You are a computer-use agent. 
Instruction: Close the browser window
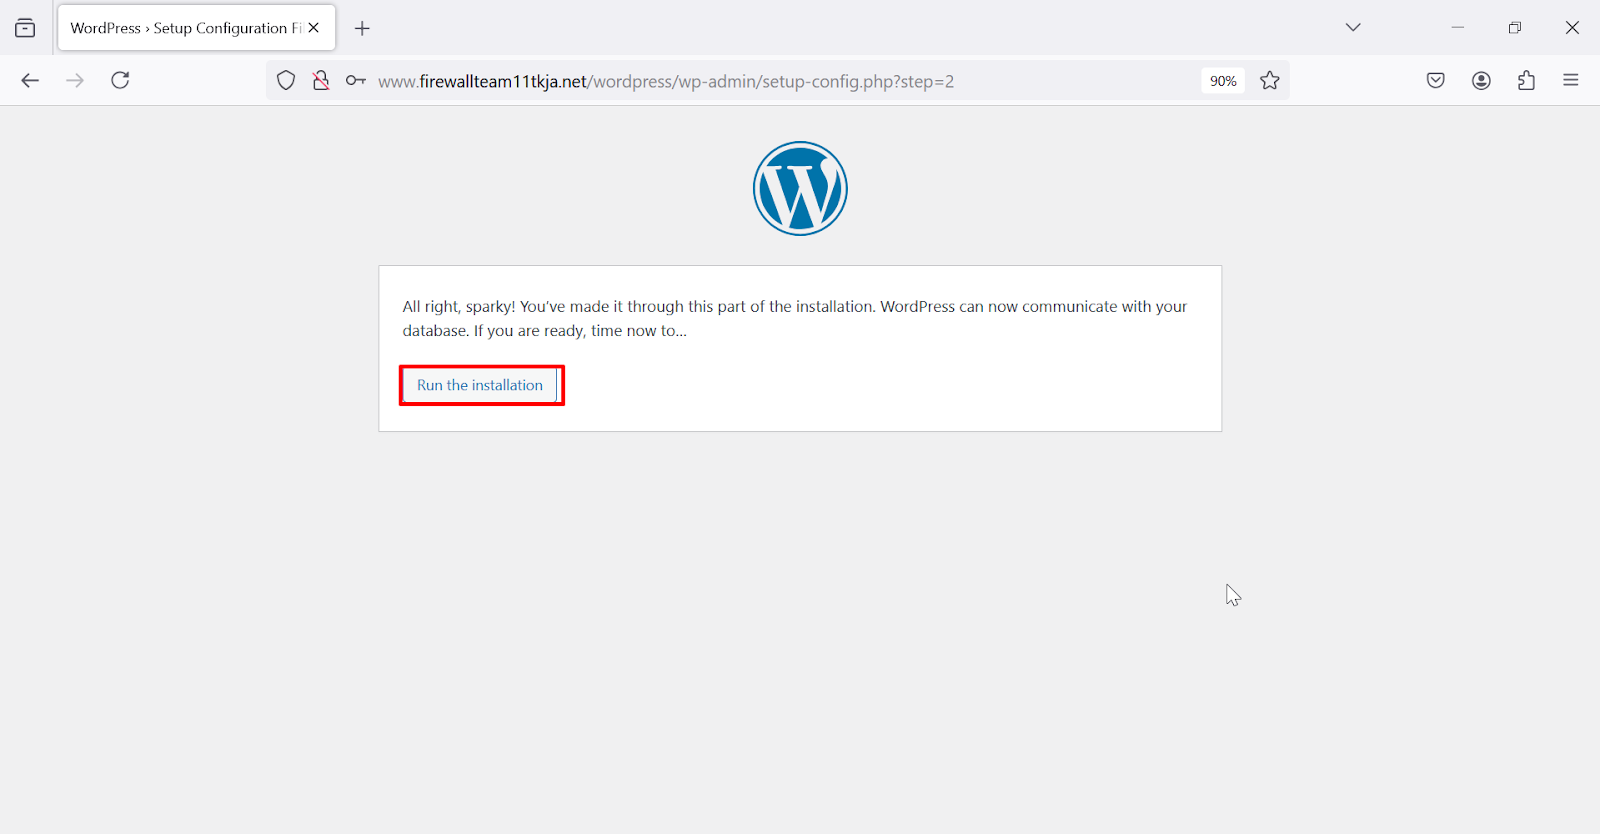[1572, 27]
